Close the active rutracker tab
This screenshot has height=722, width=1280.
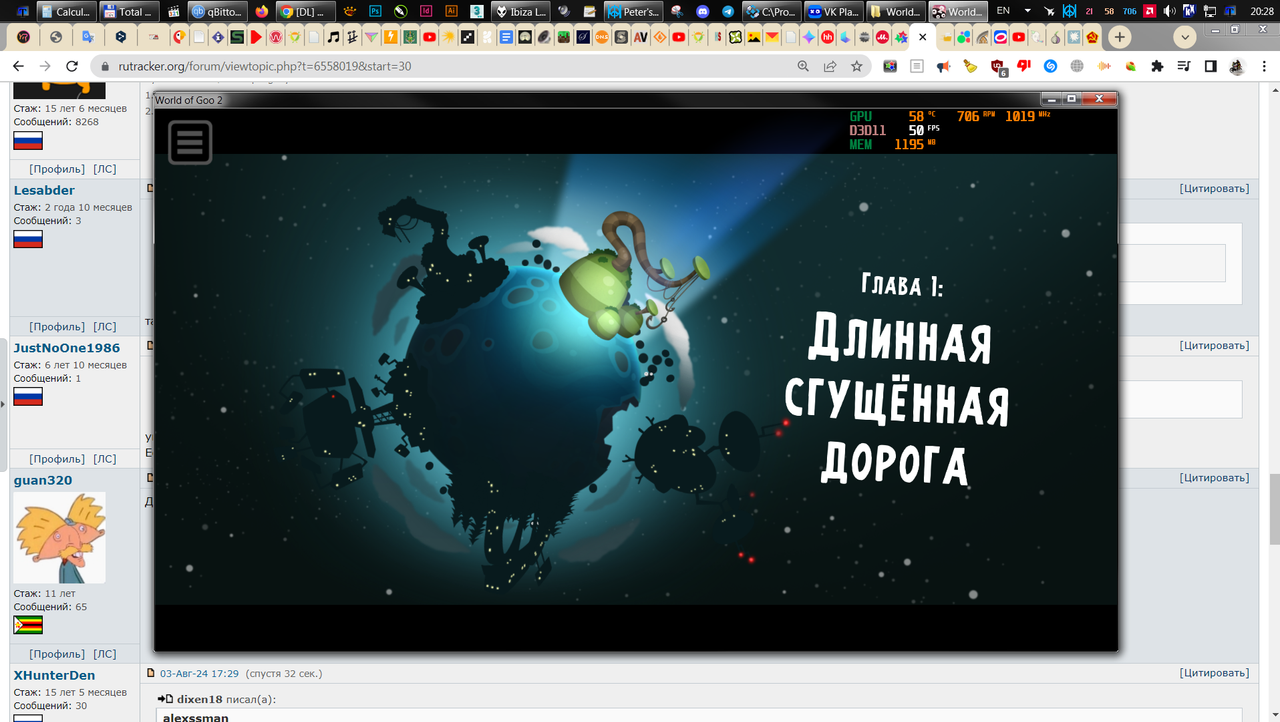click(922, 37)
